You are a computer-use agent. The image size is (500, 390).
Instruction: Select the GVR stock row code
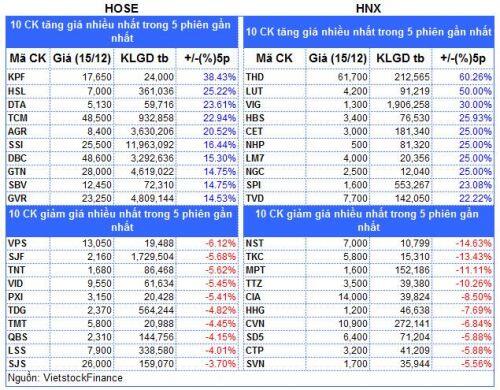pyautogui.click(x=17, y=198)
